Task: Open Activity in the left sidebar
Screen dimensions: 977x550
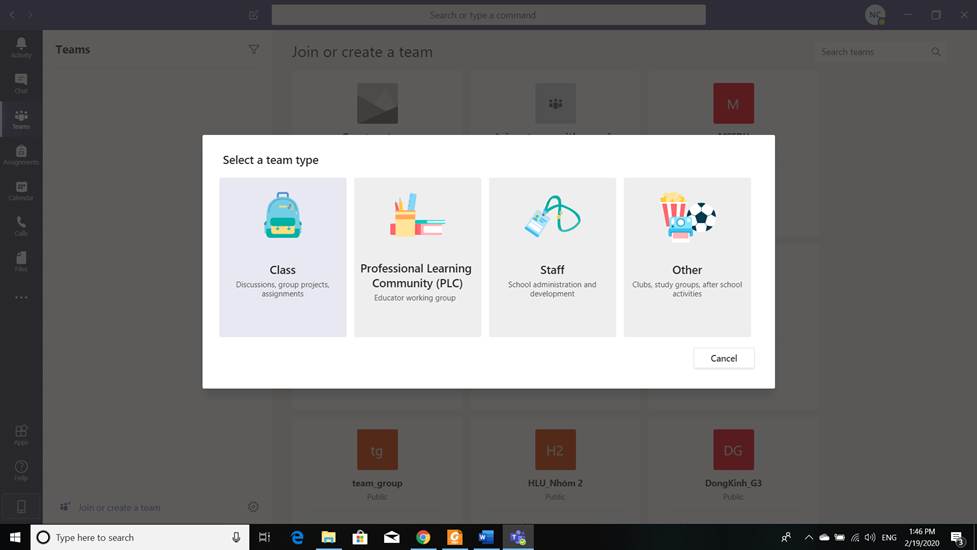Action: 21,47
